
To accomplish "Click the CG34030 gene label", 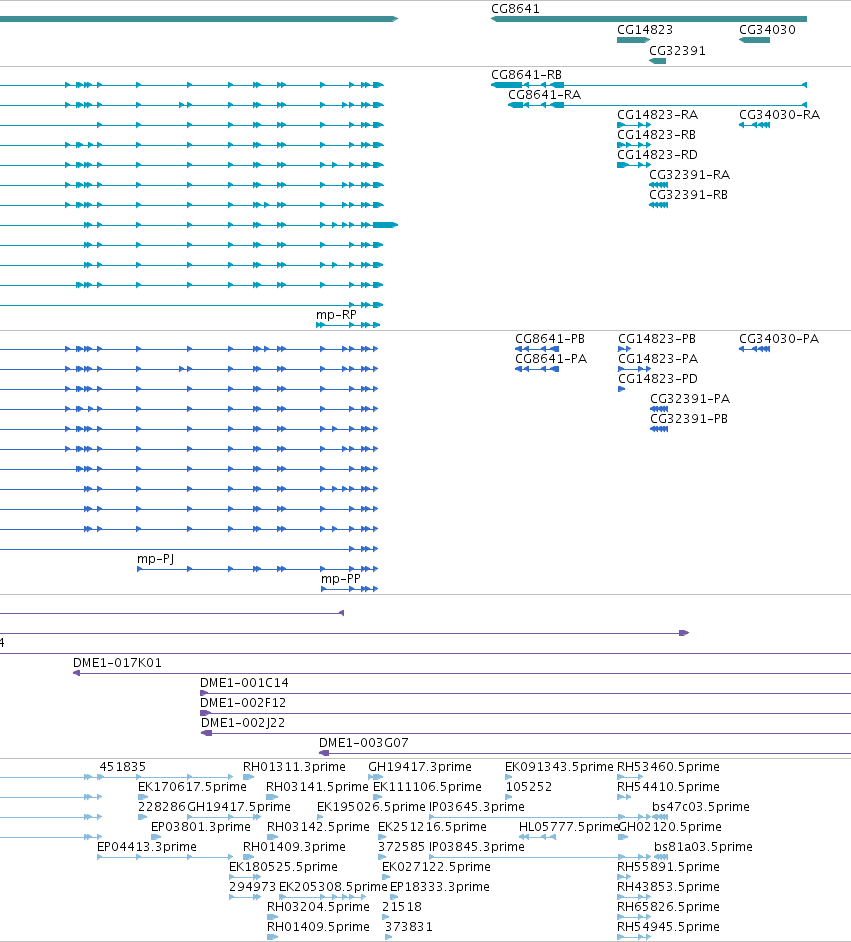I will [767, 30].
